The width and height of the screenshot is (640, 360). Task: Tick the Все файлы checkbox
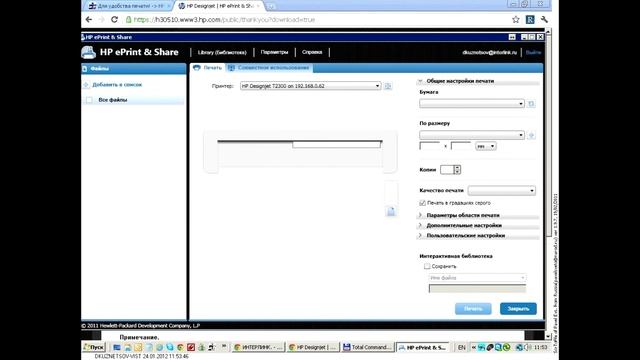(89, 100)
